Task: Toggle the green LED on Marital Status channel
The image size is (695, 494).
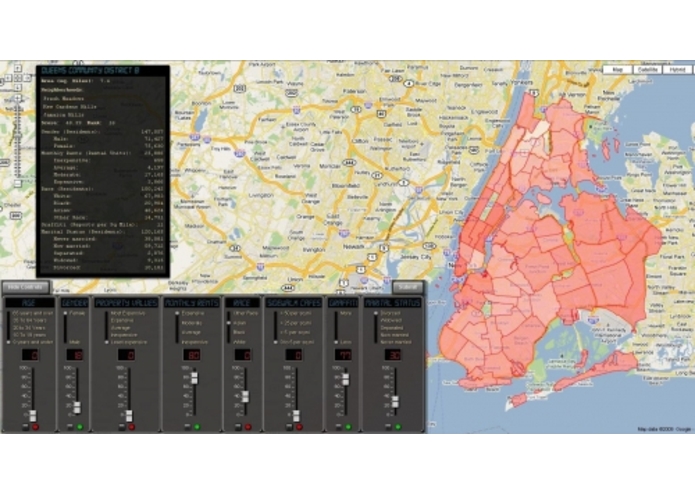Action: click(398, 427)
